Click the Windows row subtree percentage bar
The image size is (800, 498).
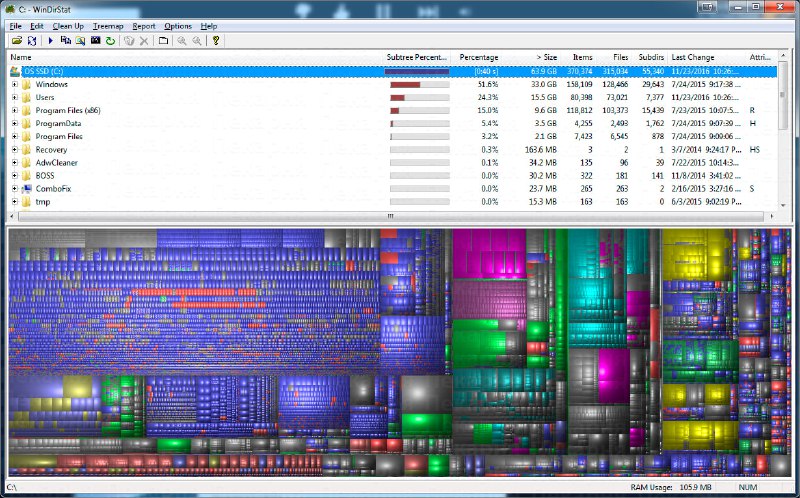(x=419, y=85)
